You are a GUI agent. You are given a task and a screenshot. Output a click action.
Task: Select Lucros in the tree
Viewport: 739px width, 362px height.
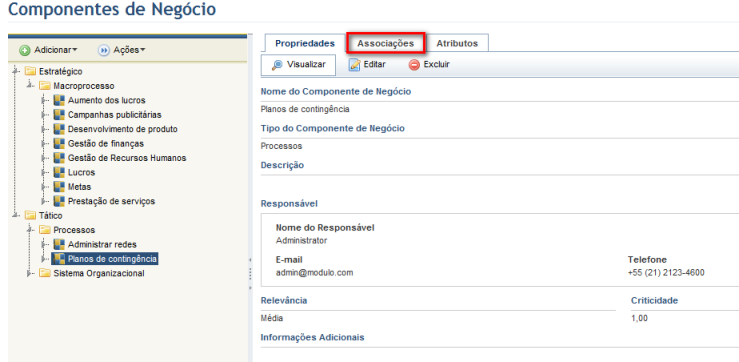(x=82, y=172)
